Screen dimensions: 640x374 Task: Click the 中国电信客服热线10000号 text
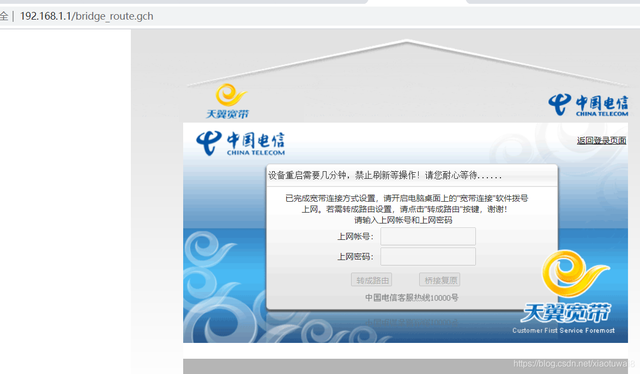pyautogui.click(x=411, y=298)
